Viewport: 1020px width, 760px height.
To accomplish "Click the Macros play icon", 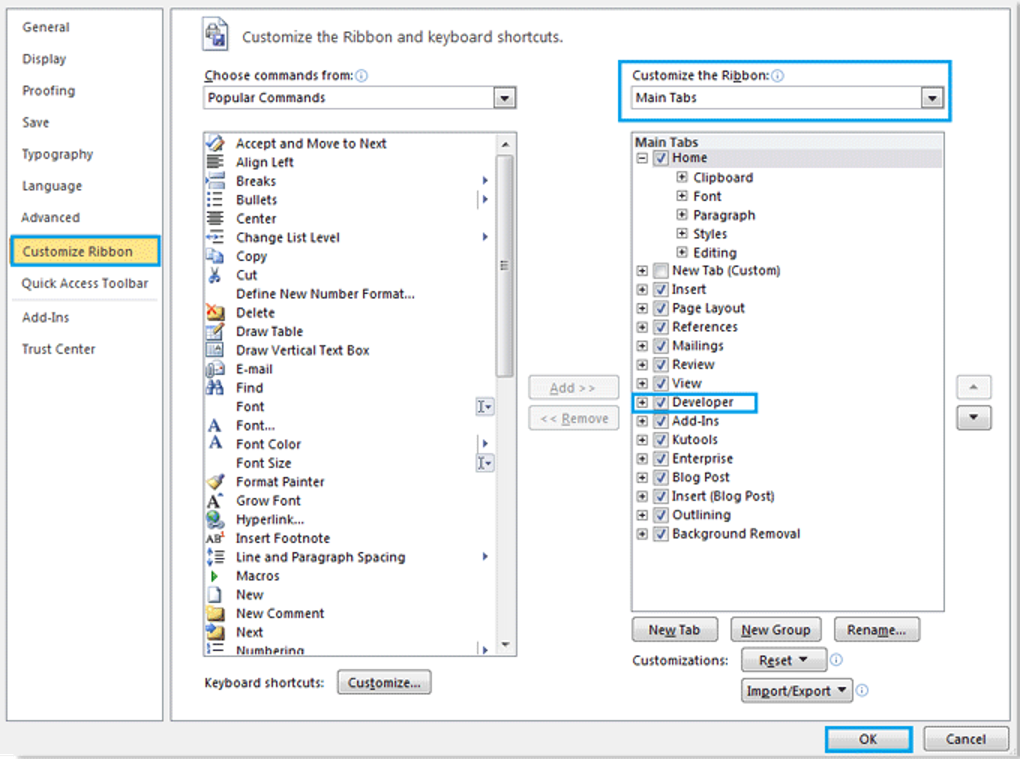I will click(214, 576).
